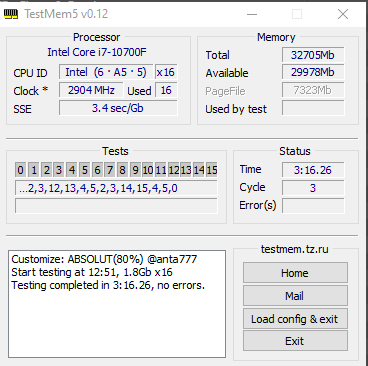The width and height of the screenshot is (368, 366).
Task: Select test indicator box 11
Action: (160, 170)
